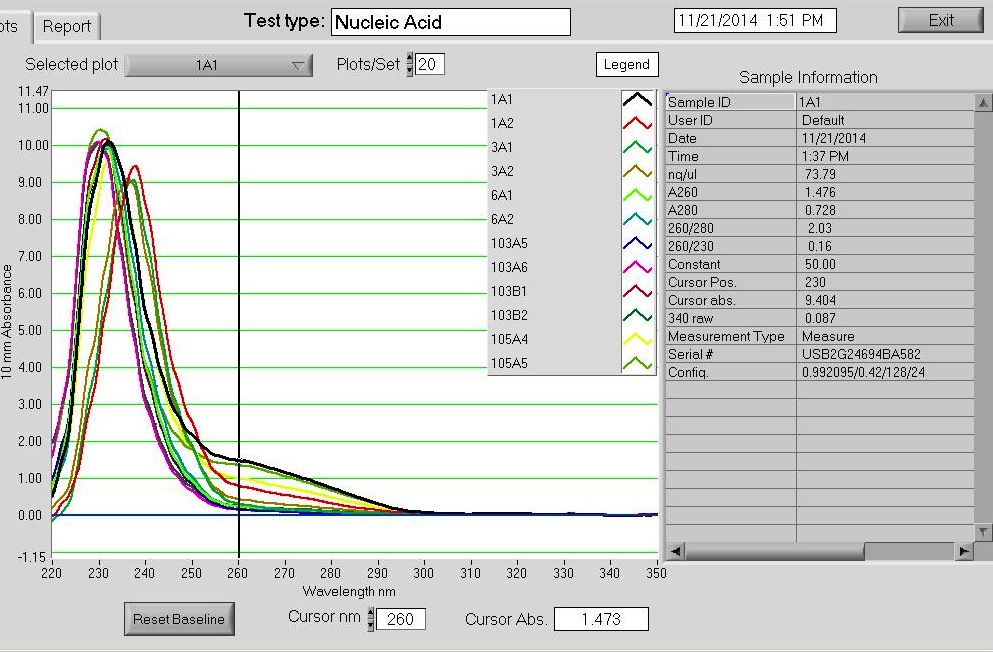Click the red line icon for 1A2

click(x=637, y=123)
